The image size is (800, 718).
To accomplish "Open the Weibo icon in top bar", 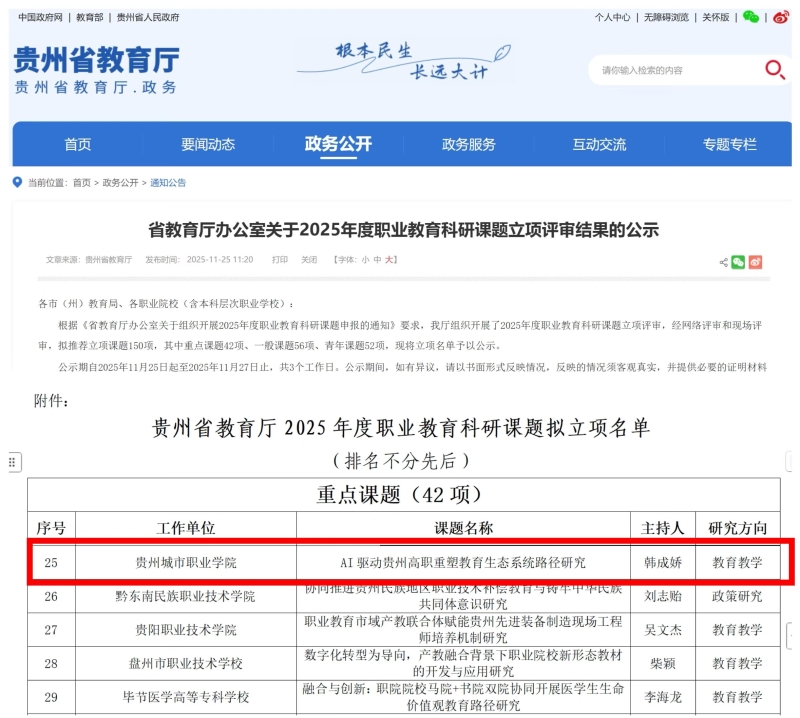I will 780,17.
